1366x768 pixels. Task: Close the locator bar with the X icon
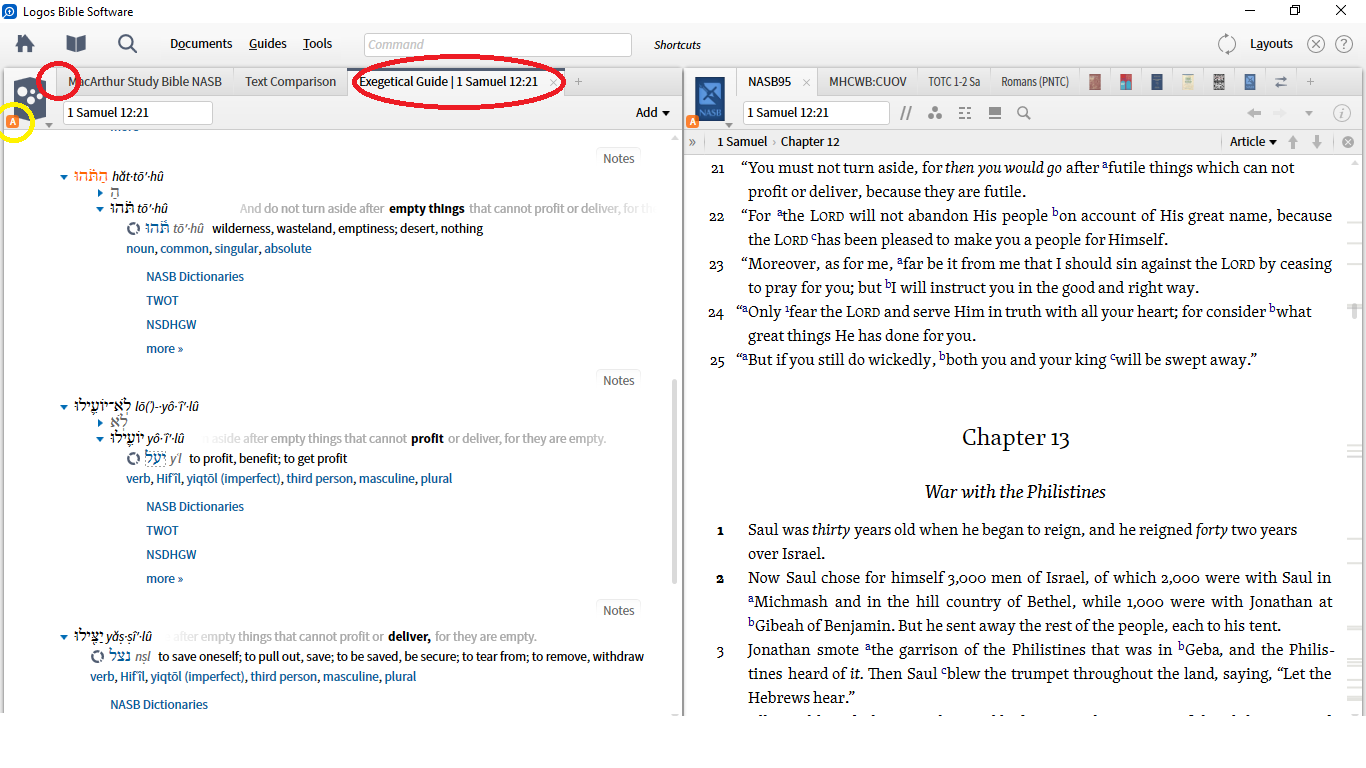1348,142
